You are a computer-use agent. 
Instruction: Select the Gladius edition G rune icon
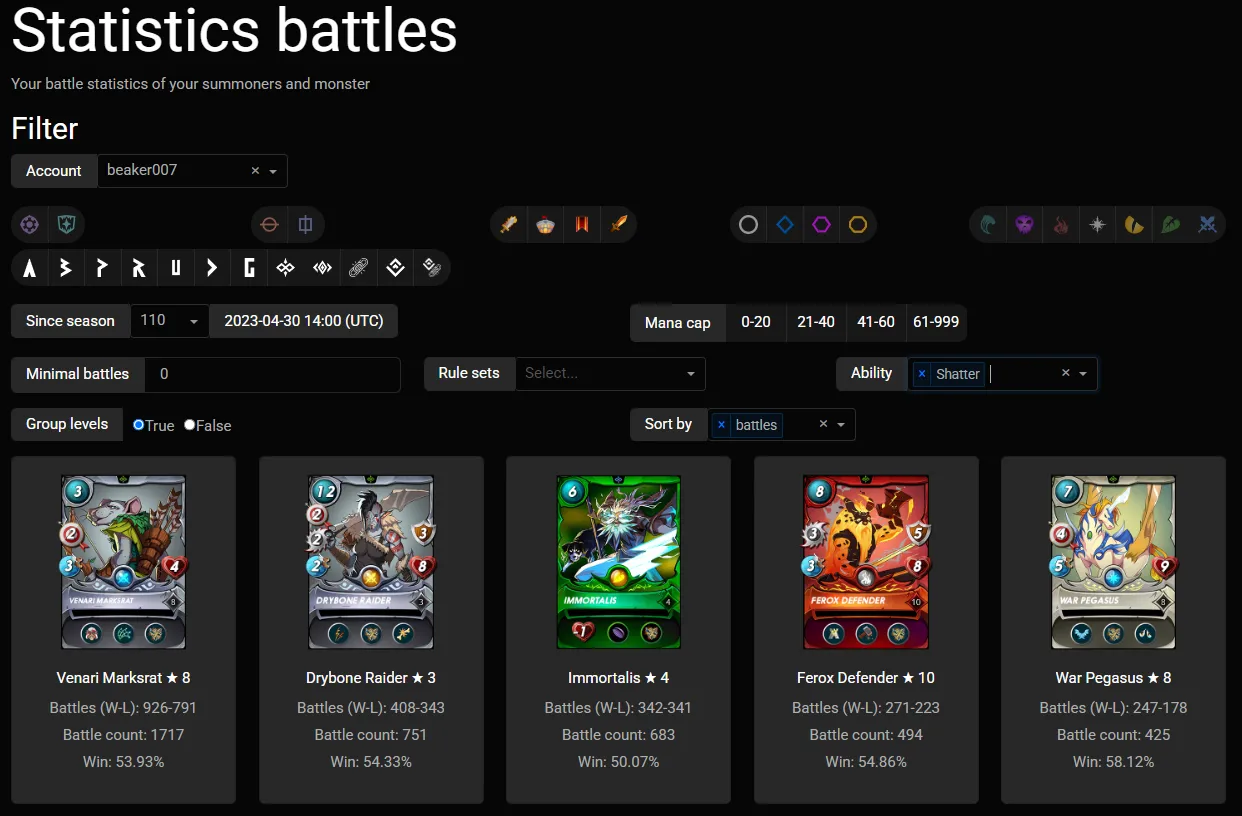click(249, 268)
